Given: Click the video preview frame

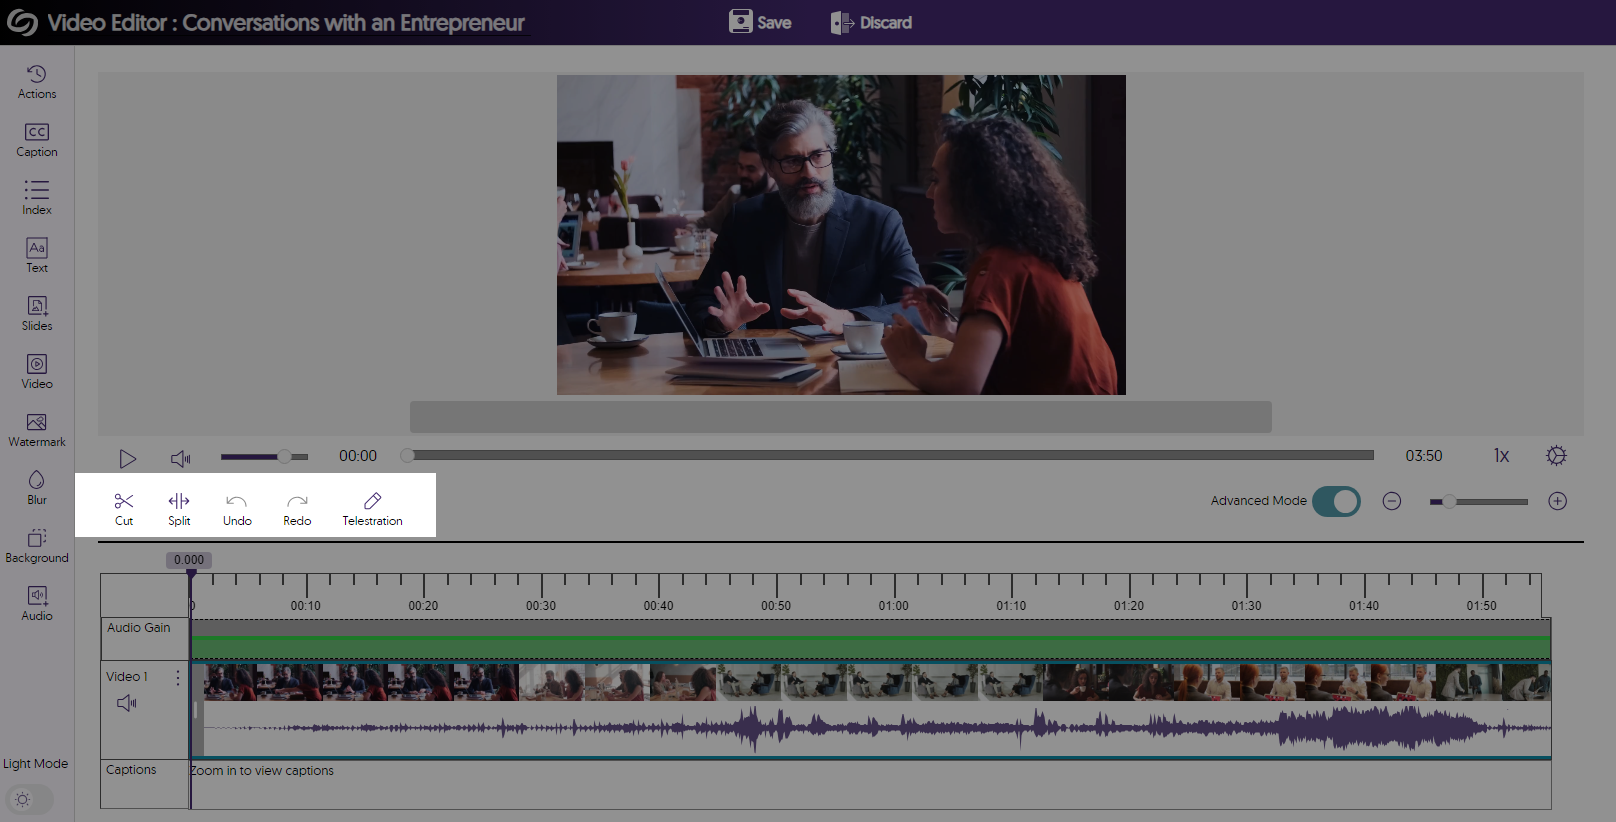Looking at the screenshot, I should (x=841, y=235).
